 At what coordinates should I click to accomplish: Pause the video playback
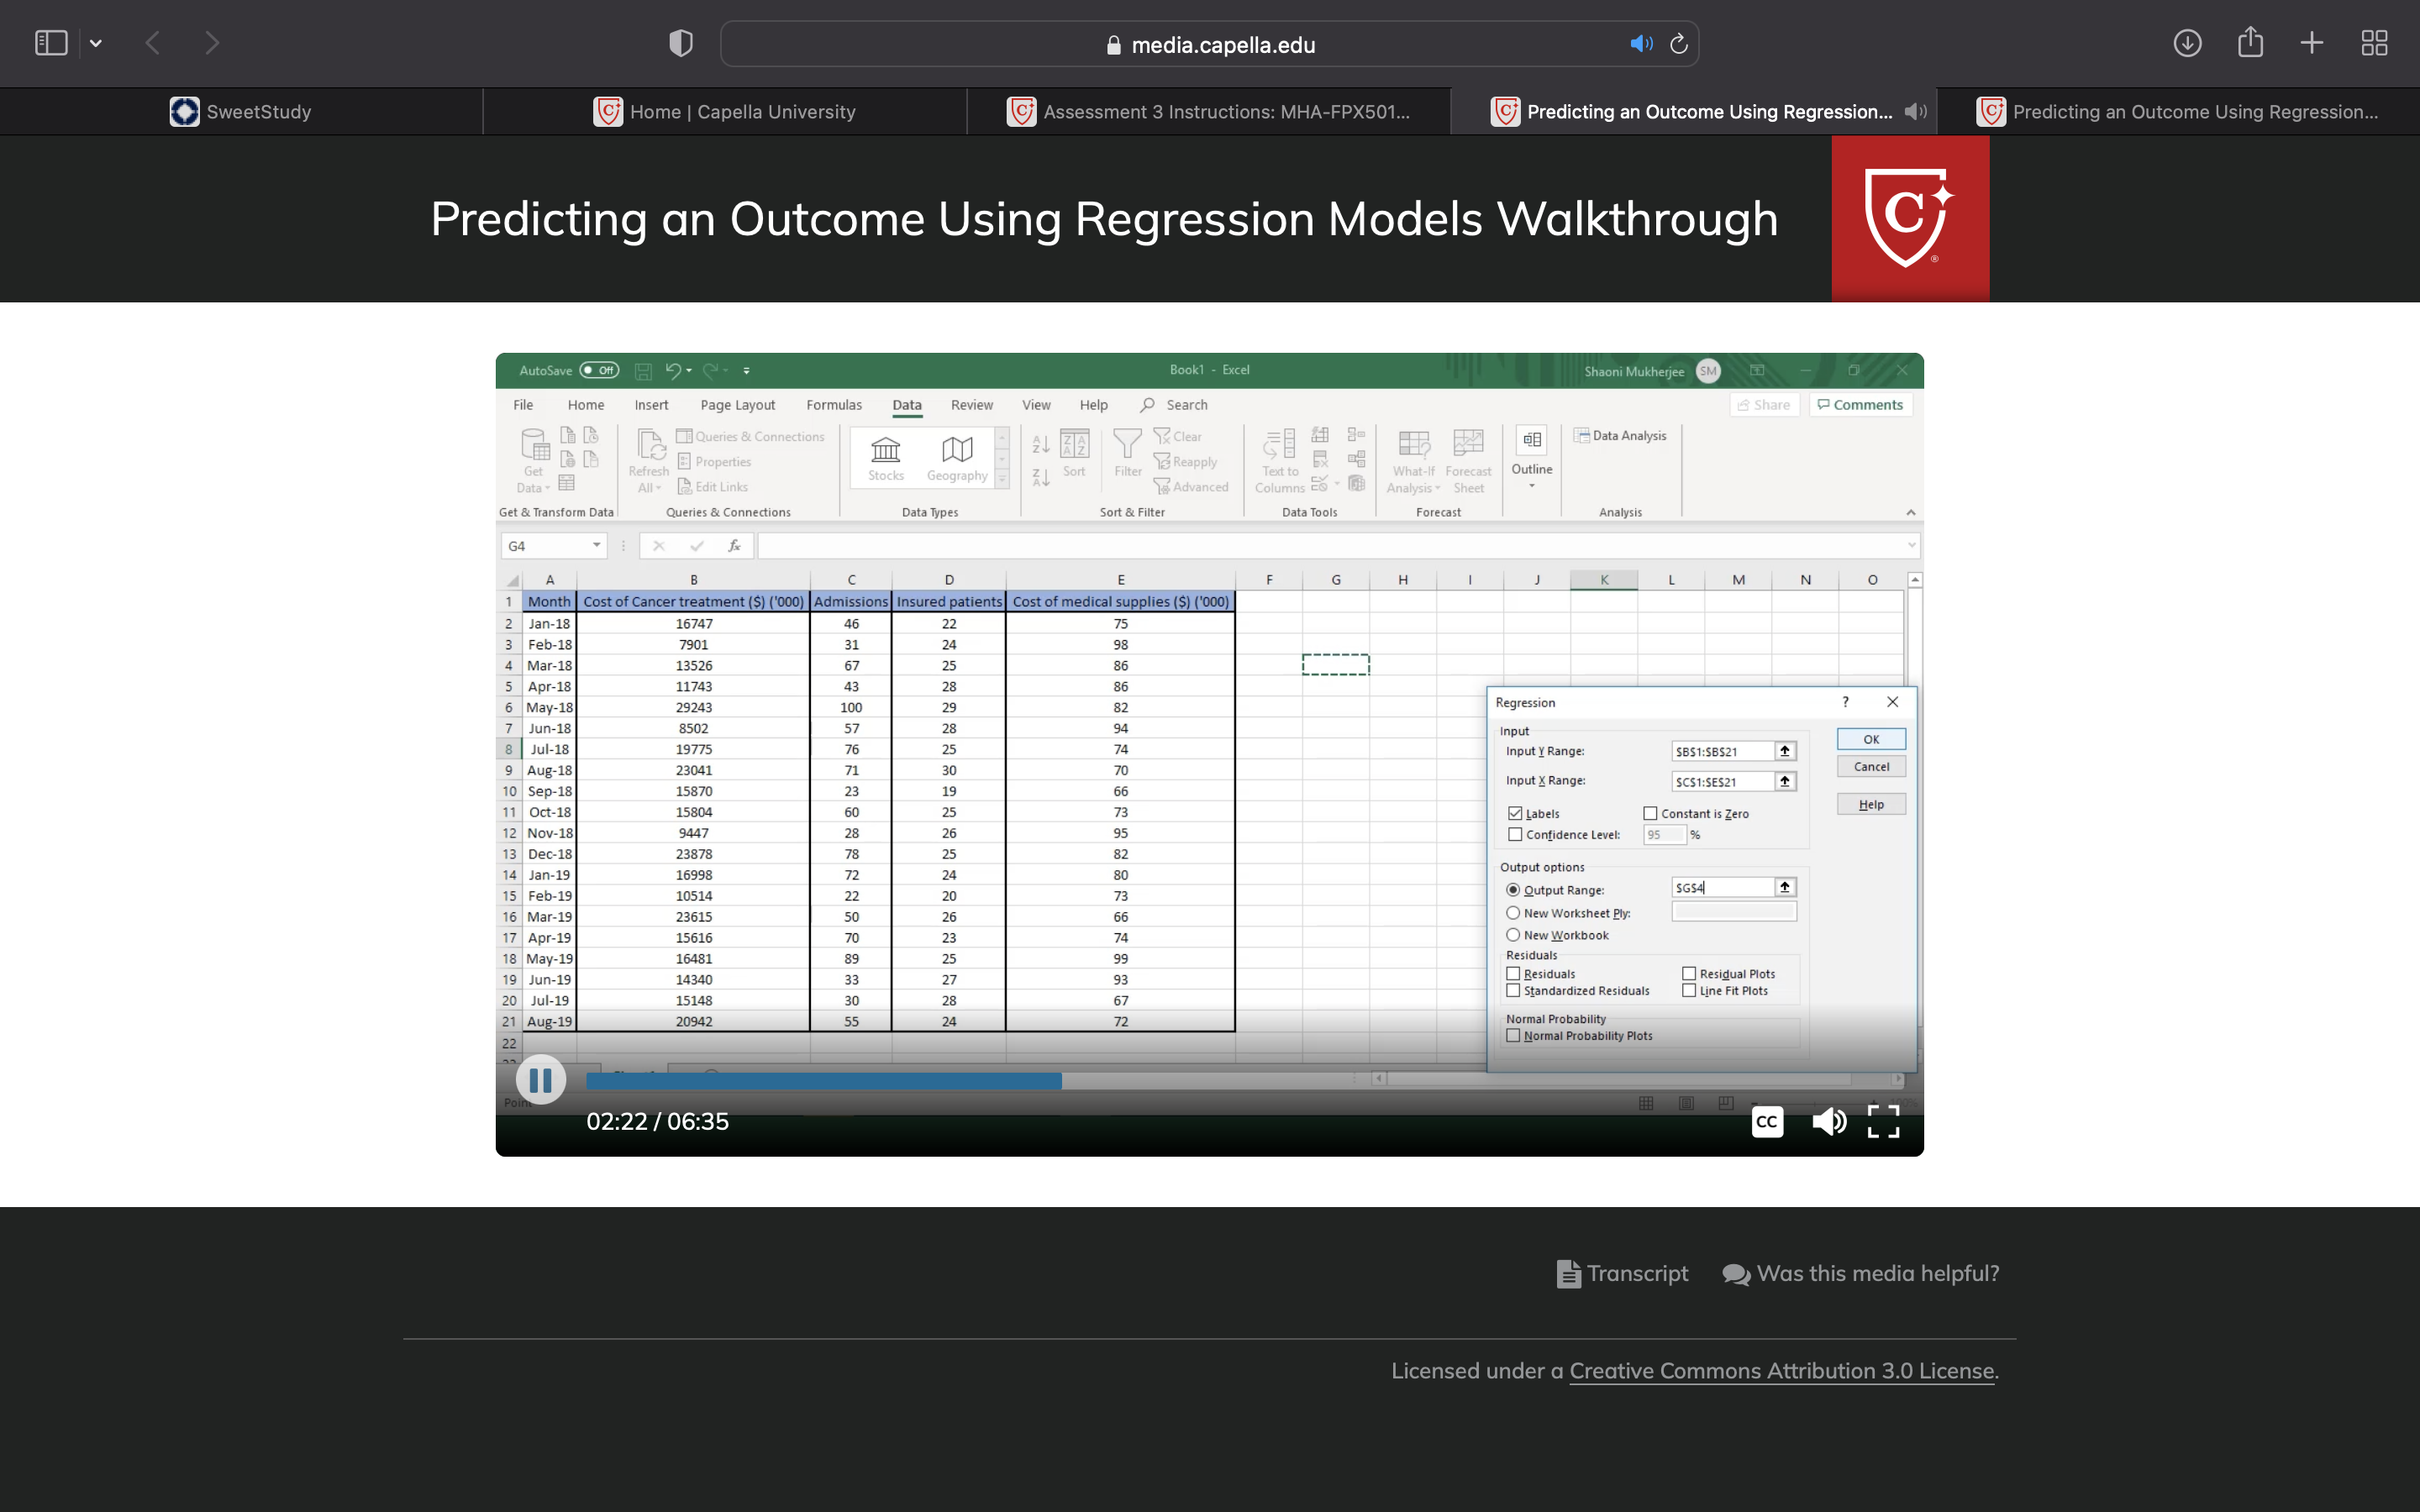pos(541,1080)
